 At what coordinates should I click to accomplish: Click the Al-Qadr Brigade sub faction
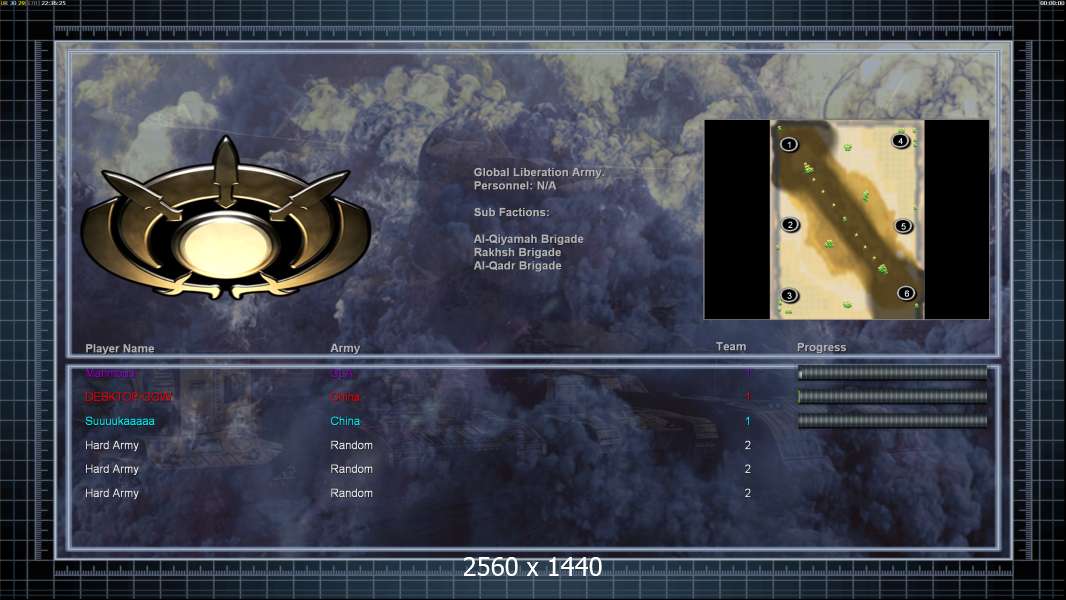517,266
